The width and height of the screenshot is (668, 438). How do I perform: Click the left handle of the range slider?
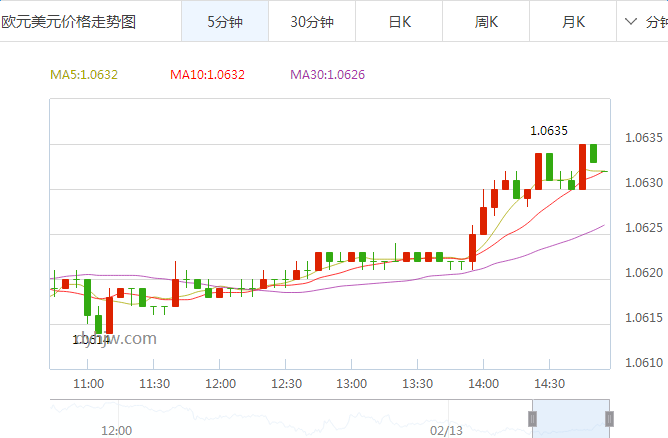[x=534, y=419]
